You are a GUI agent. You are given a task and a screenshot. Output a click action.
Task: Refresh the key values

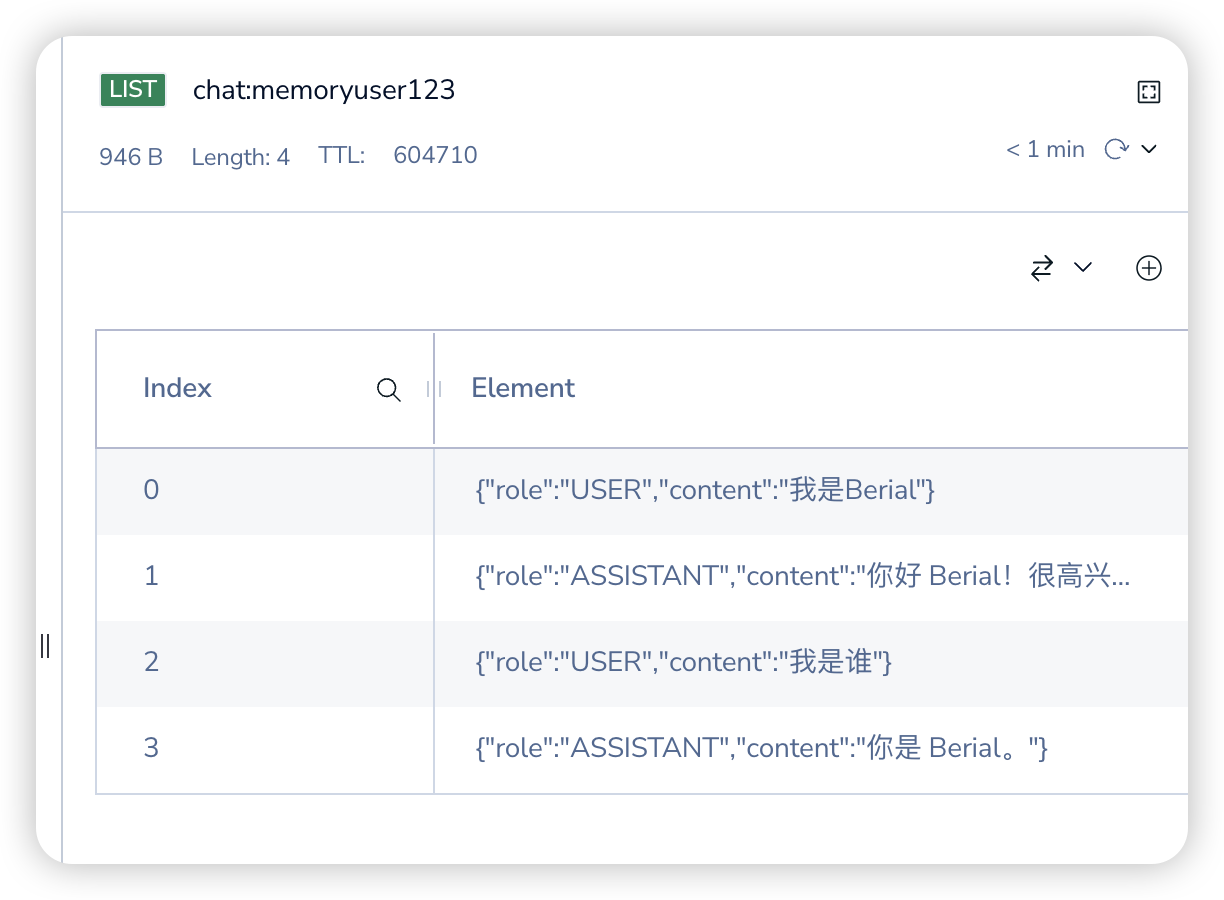click(1116, 150)
